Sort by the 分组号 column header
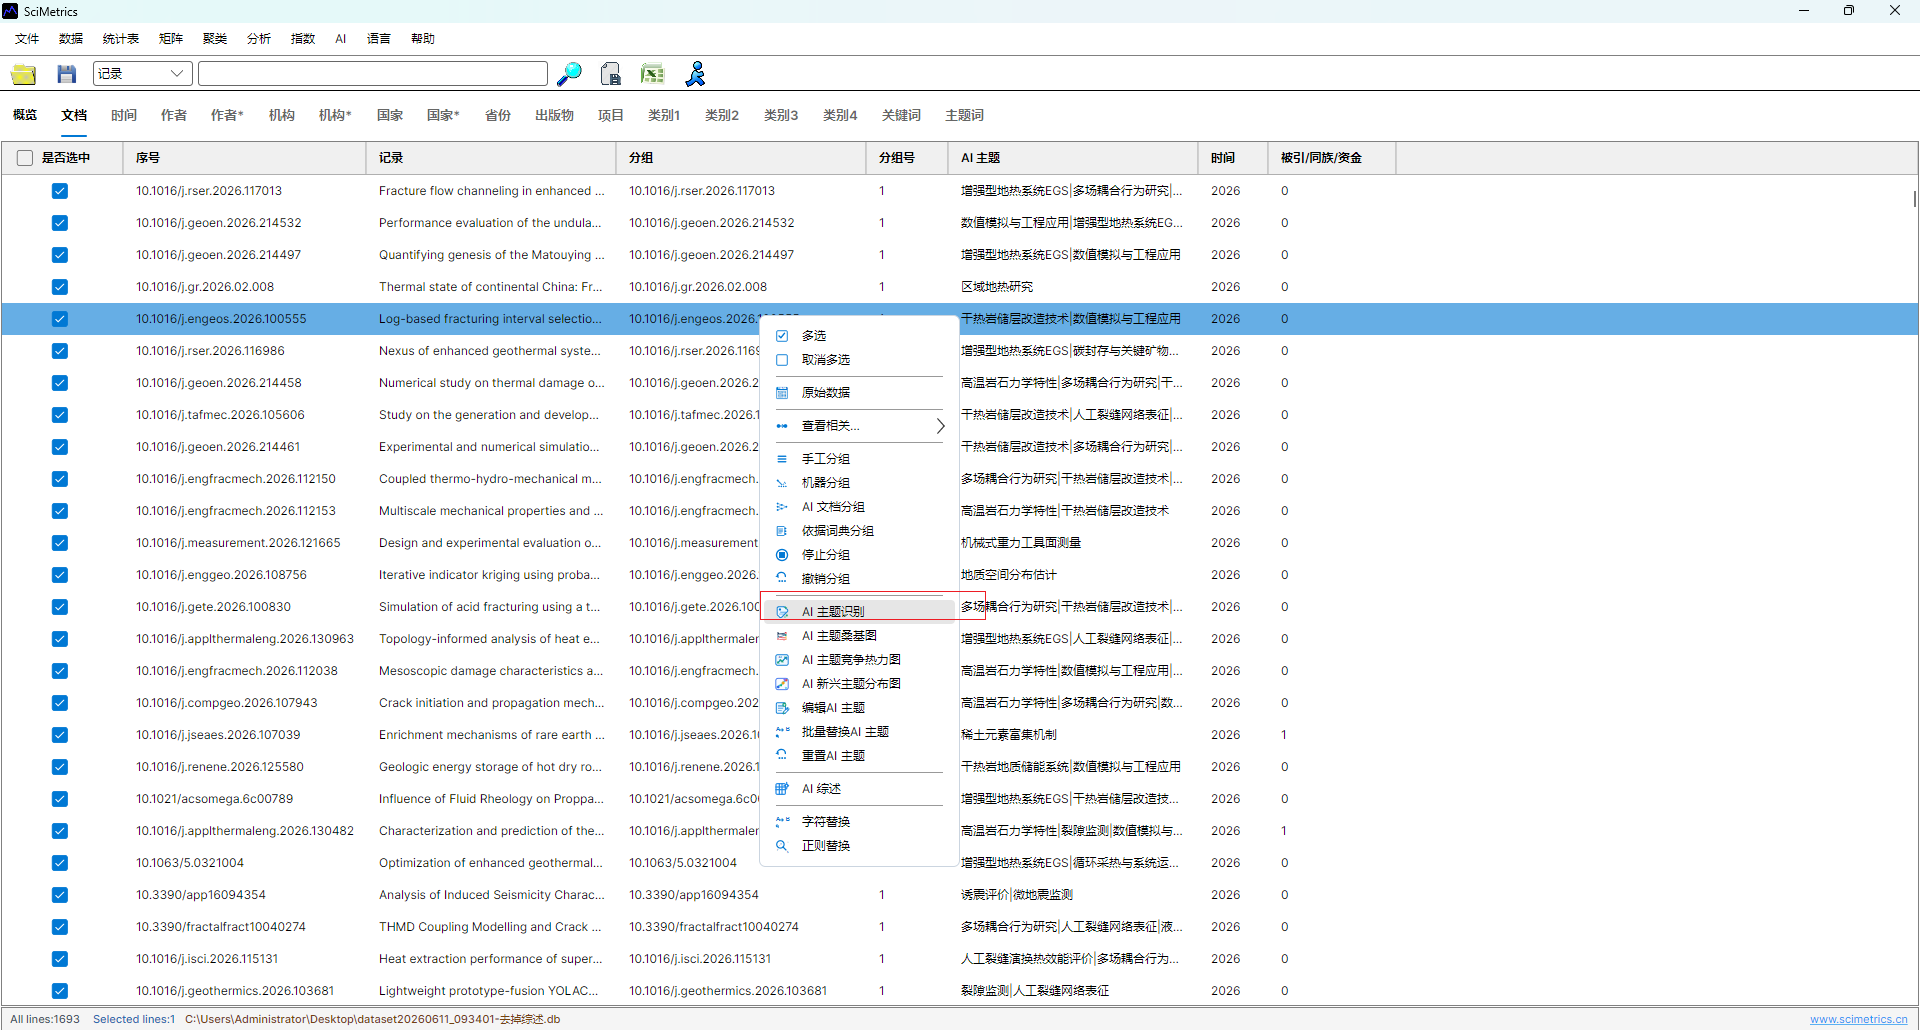The height and width of the screenshot is (1030, 1920). click(906, 158)
